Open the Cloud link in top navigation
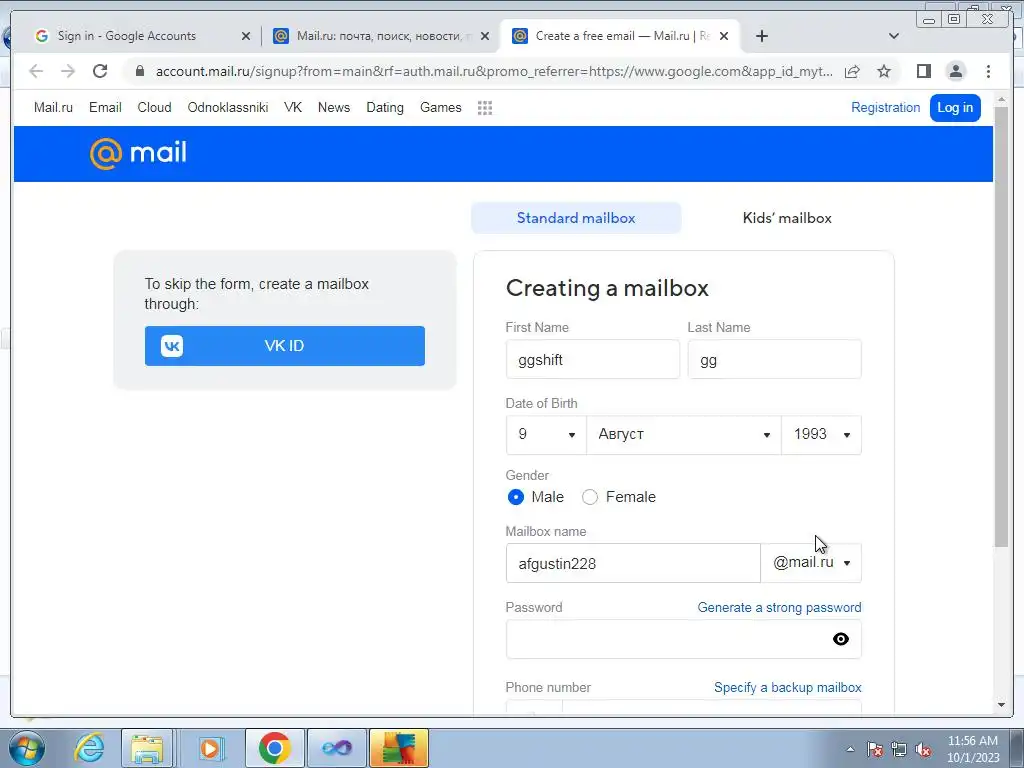Image resolution: width=1024 pixels, height=768 pixels. tap(154, 108)
